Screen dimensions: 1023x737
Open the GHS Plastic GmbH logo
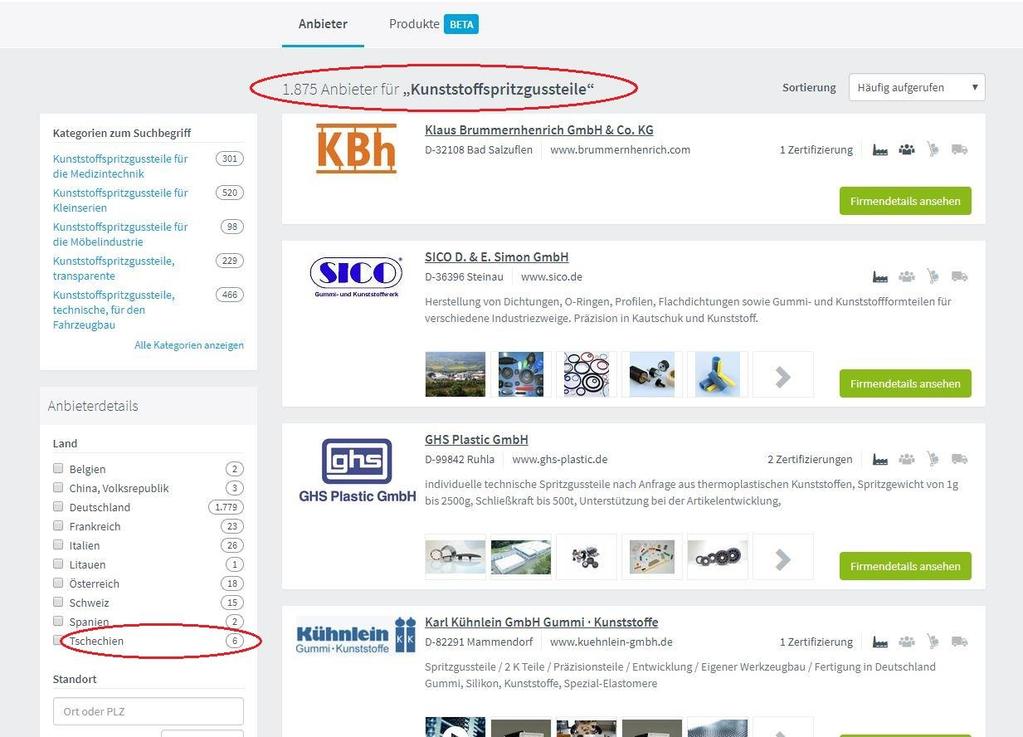(x=357, y=470)
